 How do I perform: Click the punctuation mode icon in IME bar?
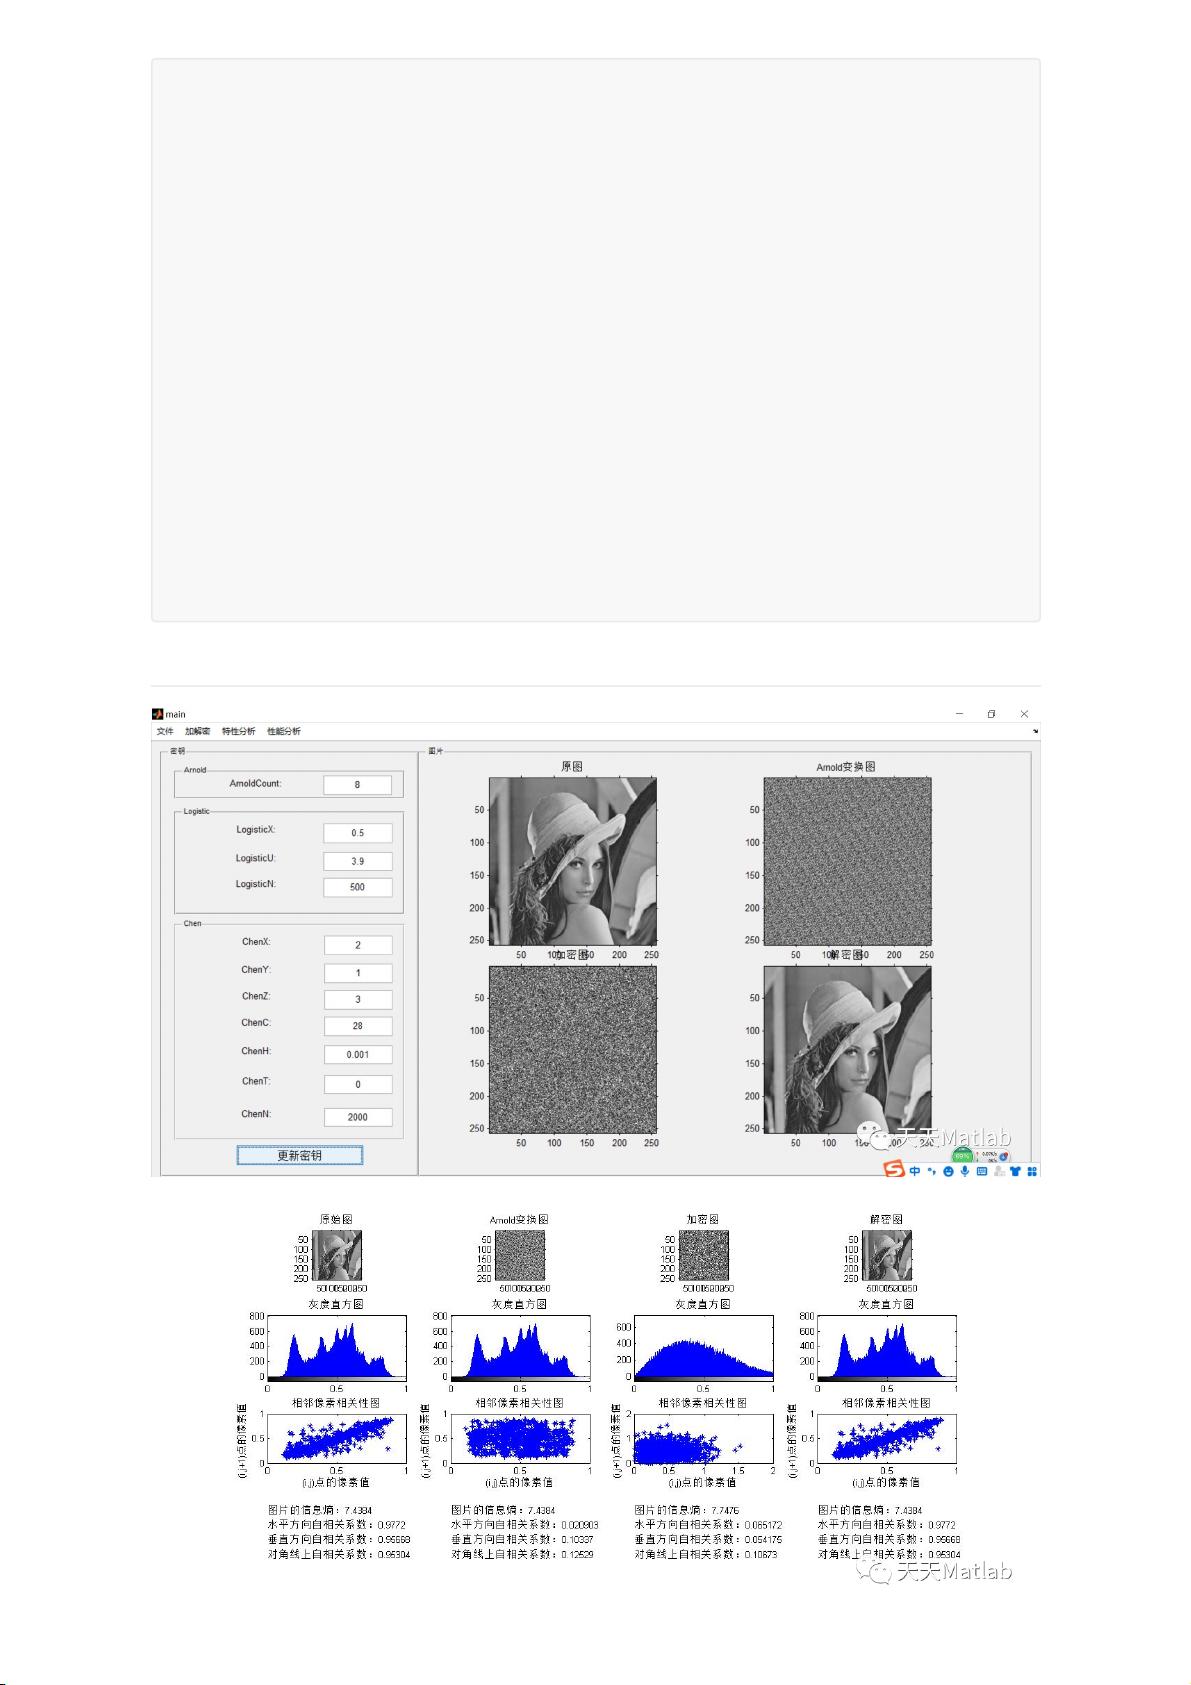[x=931, y=1171]
